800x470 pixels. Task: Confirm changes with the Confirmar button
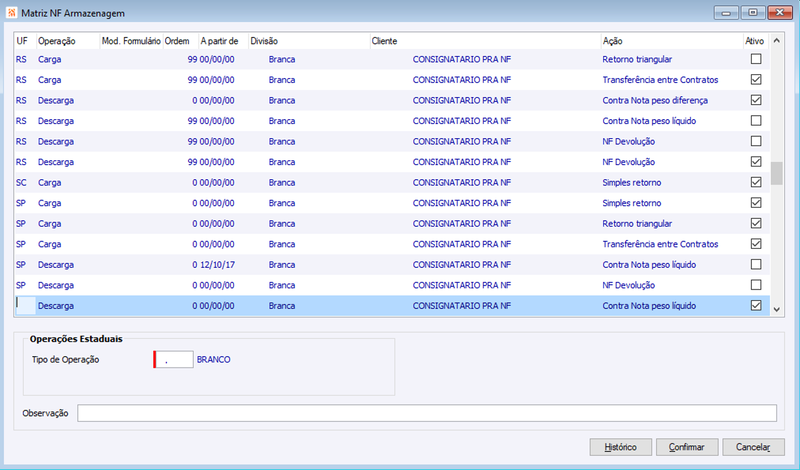[687, 447]
